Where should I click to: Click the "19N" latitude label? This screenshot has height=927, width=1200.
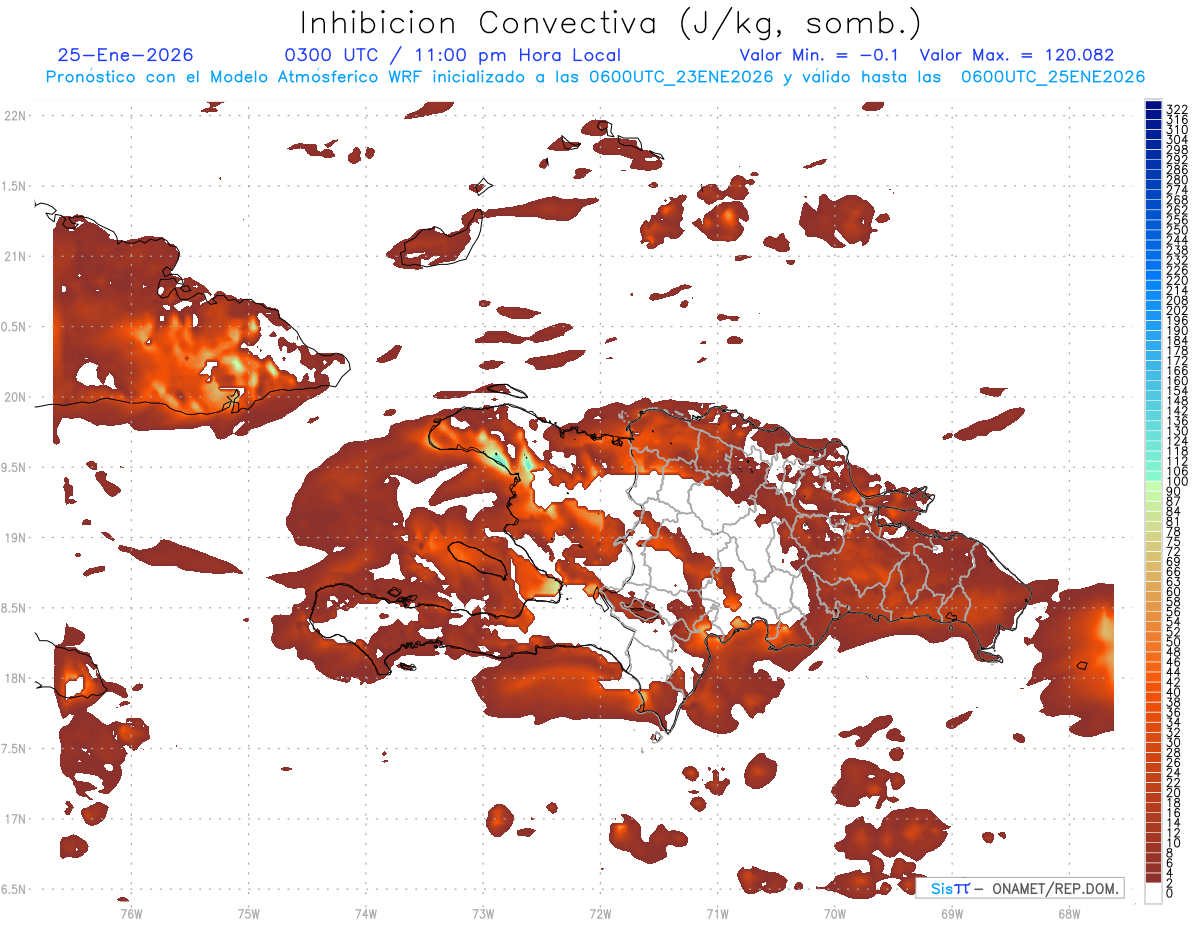[15, 538]
